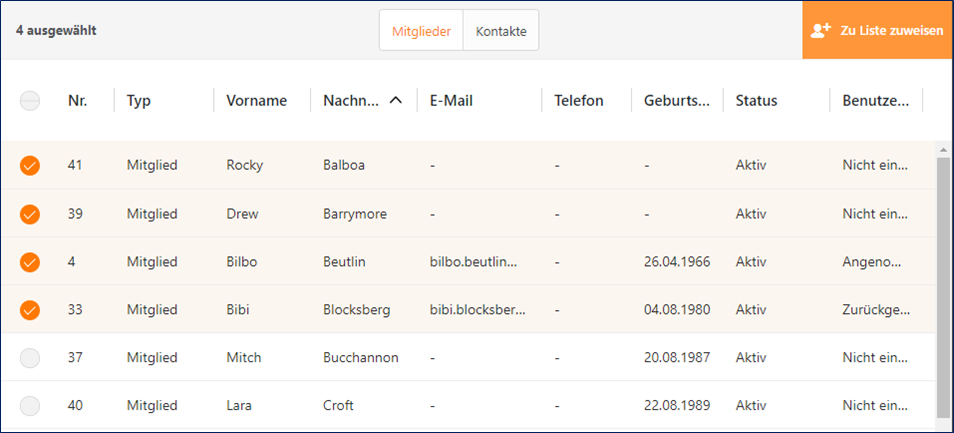Image resolution: width=954 pixels, height=433 pixels.
Task: Select Mitch Bucchannon's checkbox
Action: point(30,358)
